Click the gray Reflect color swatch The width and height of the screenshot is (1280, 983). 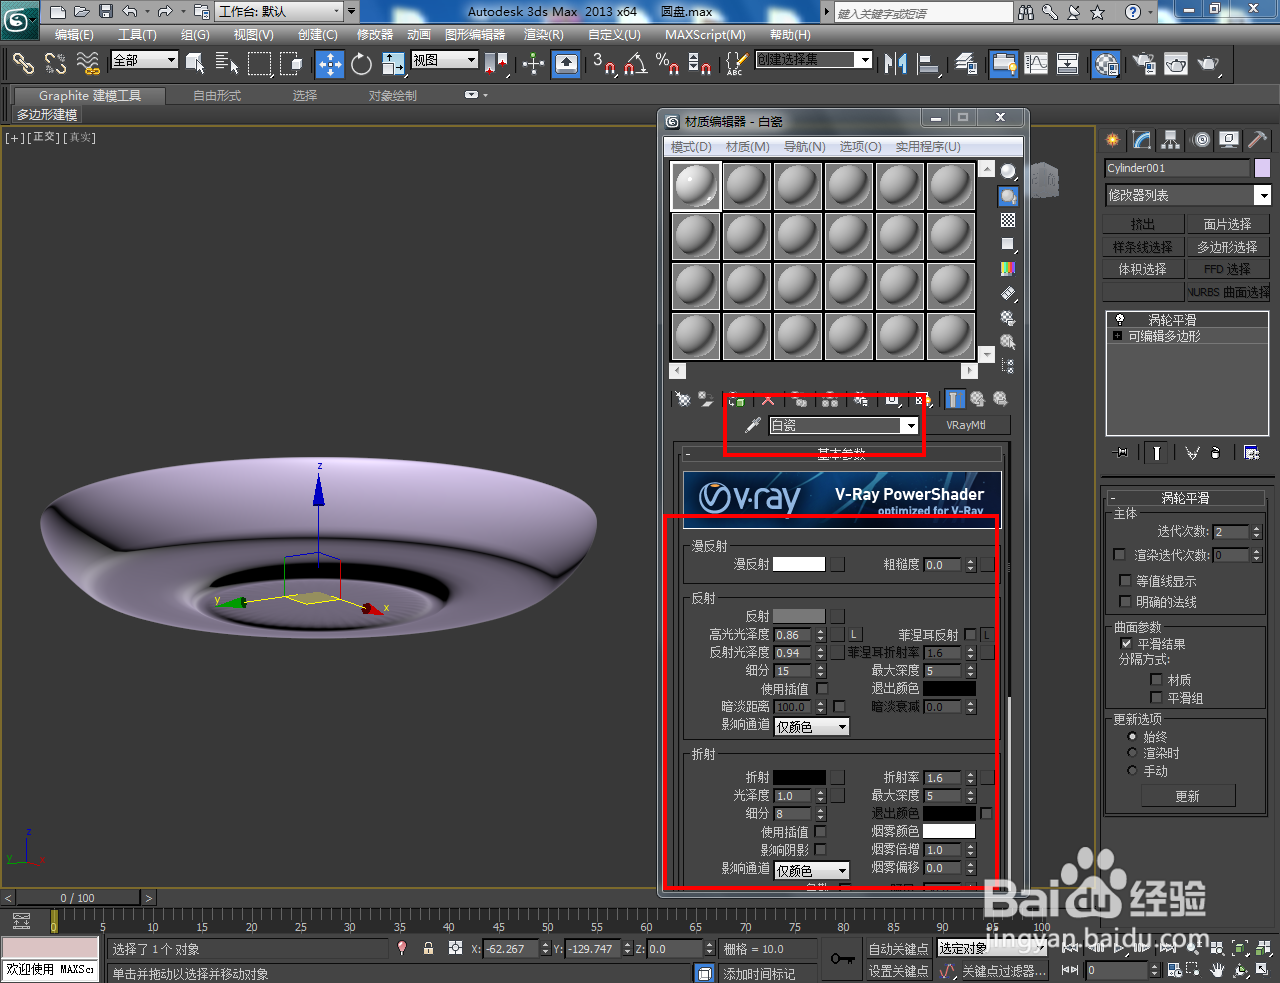(x=799, y=616)
